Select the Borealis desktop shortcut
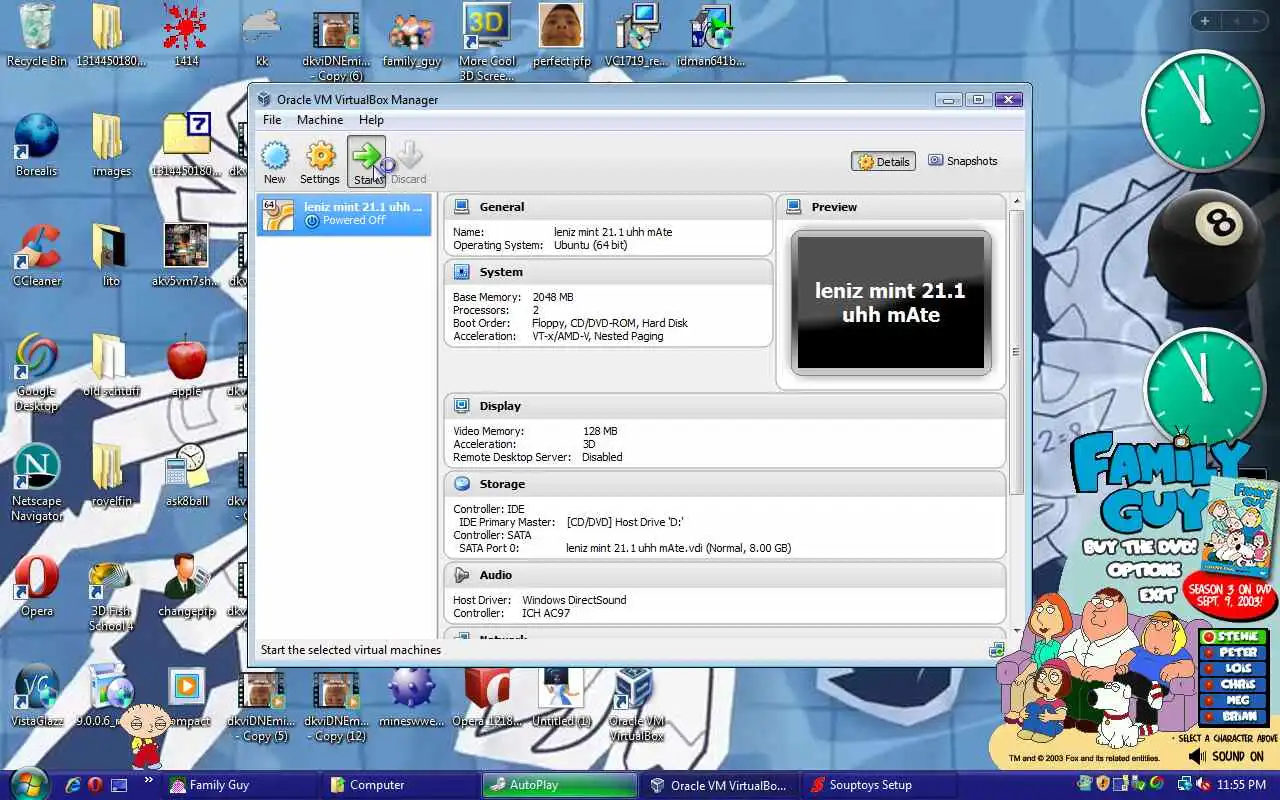The width and height of the screenshot is (1280, 800). [x=37, y=146]
